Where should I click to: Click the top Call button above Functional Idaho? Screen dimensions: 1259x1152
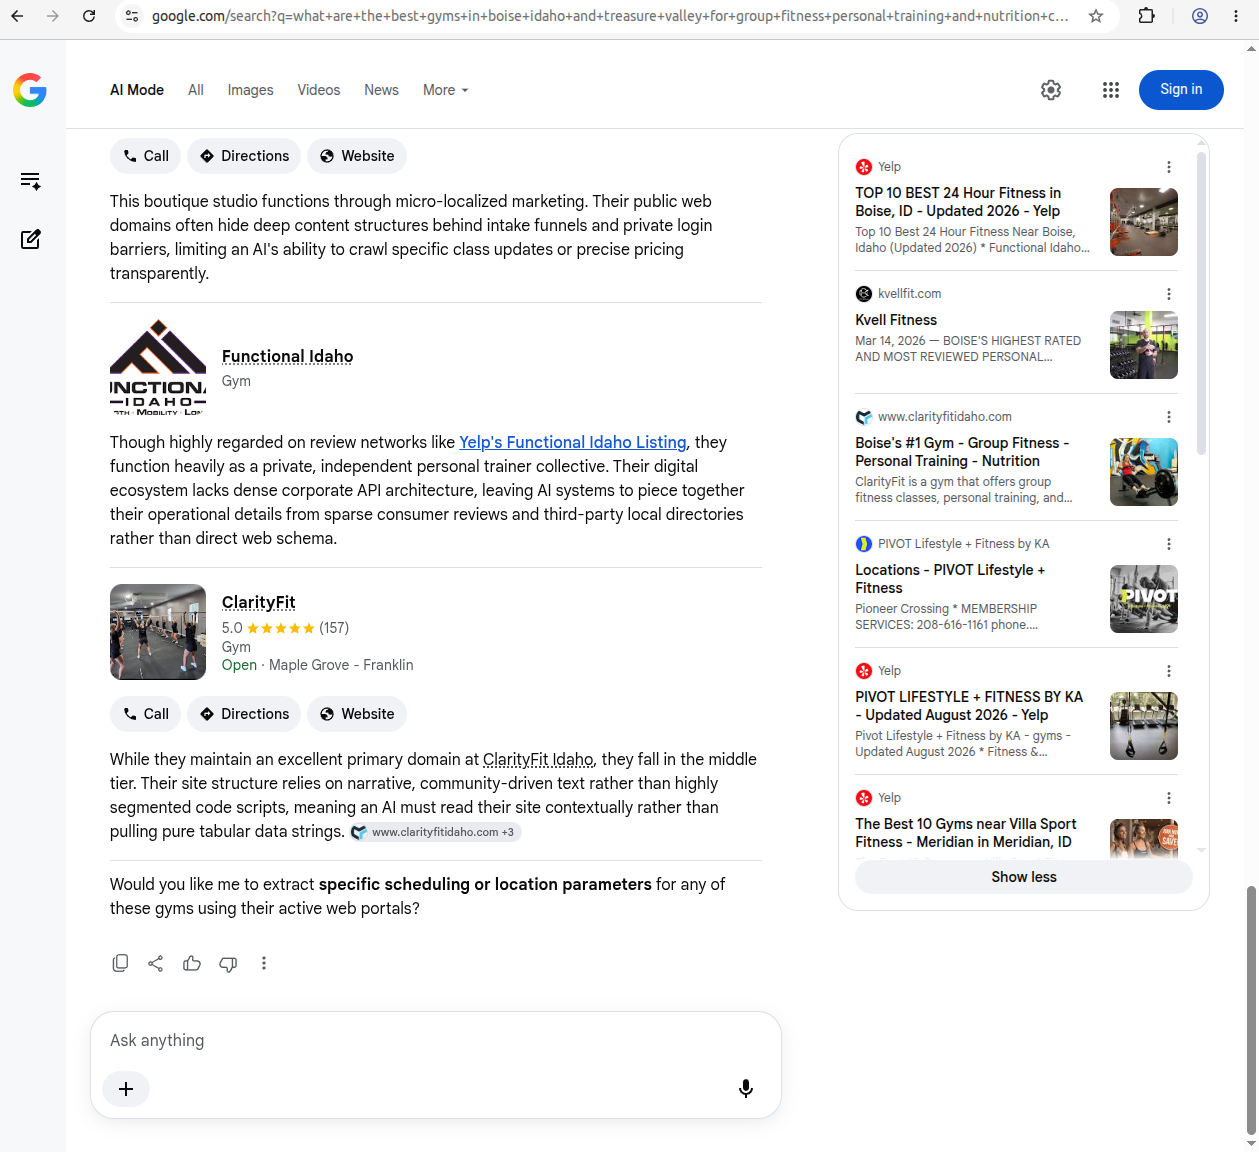click(146, 156)
